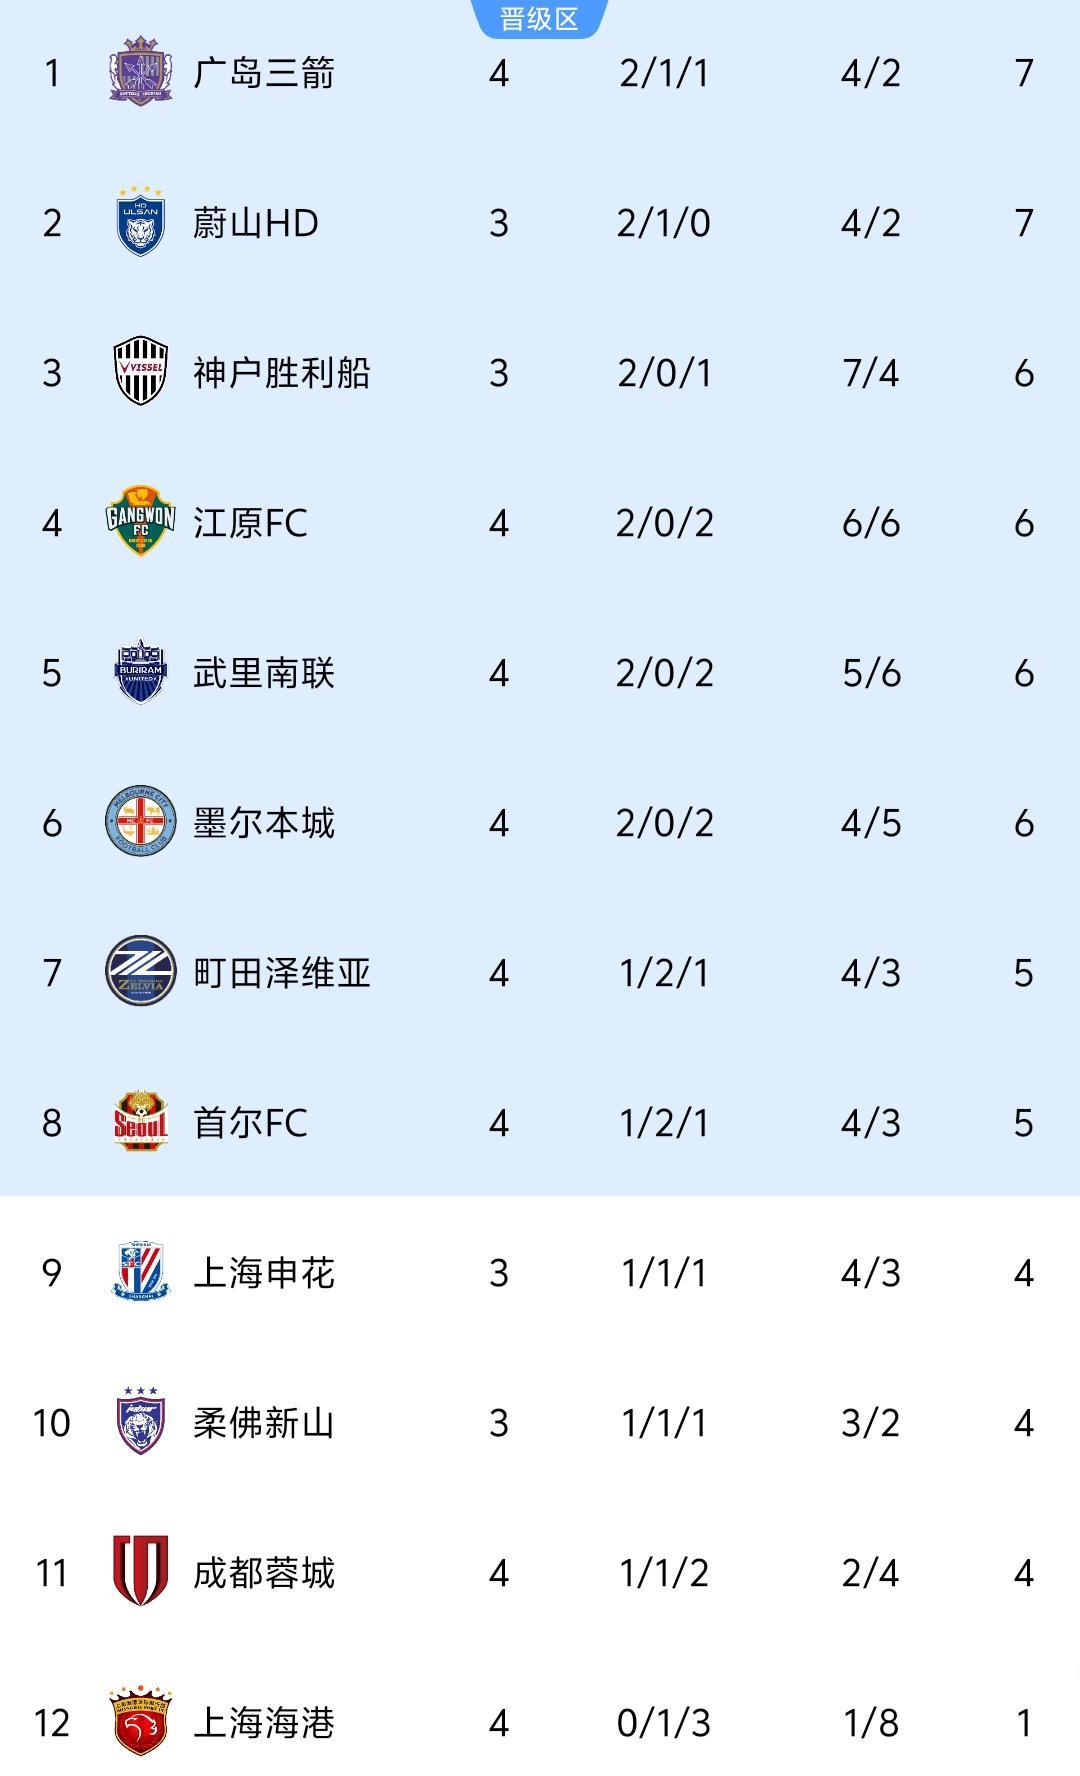Tap the 墨尔本城 round badge
This screenshot has width=1080, height=1776.
pos(140,822)
